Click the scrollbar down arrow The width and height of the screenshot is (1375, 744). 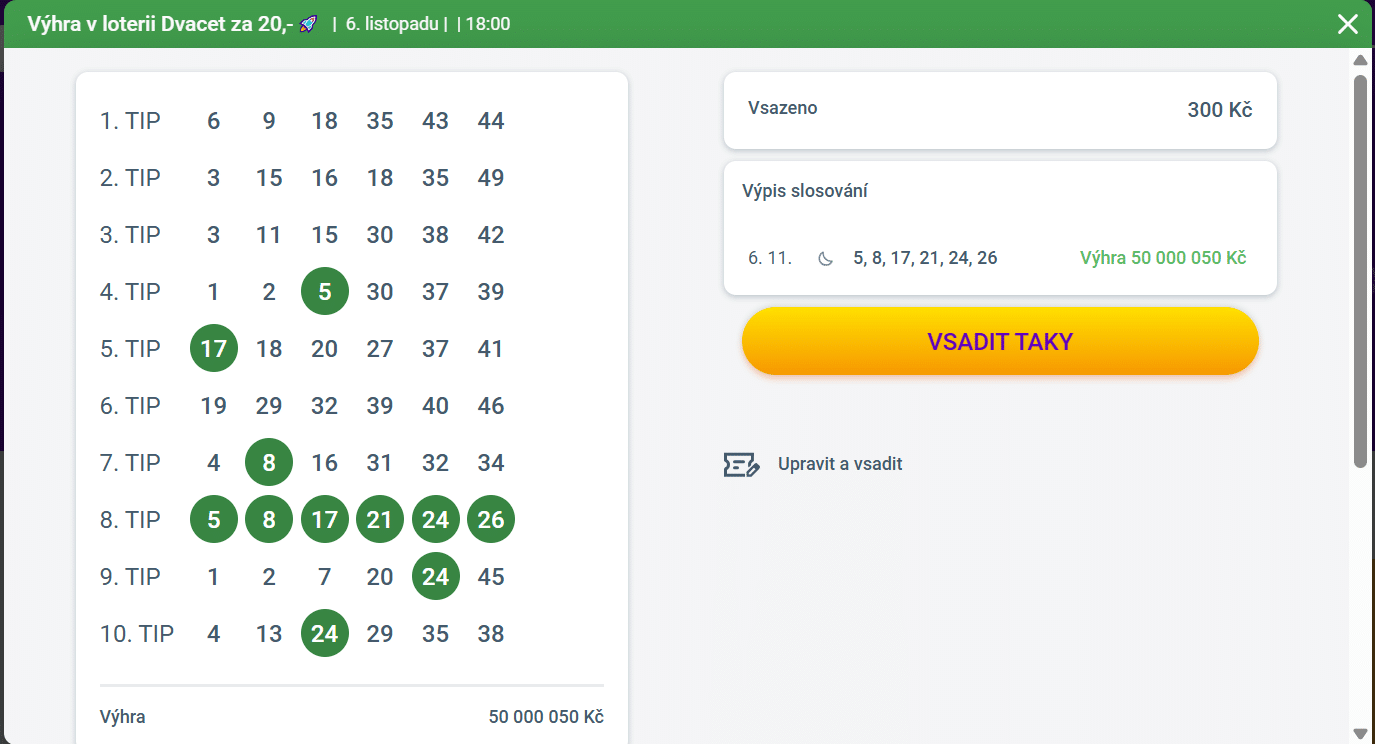pyautogui.click(x=1360, y=733)
